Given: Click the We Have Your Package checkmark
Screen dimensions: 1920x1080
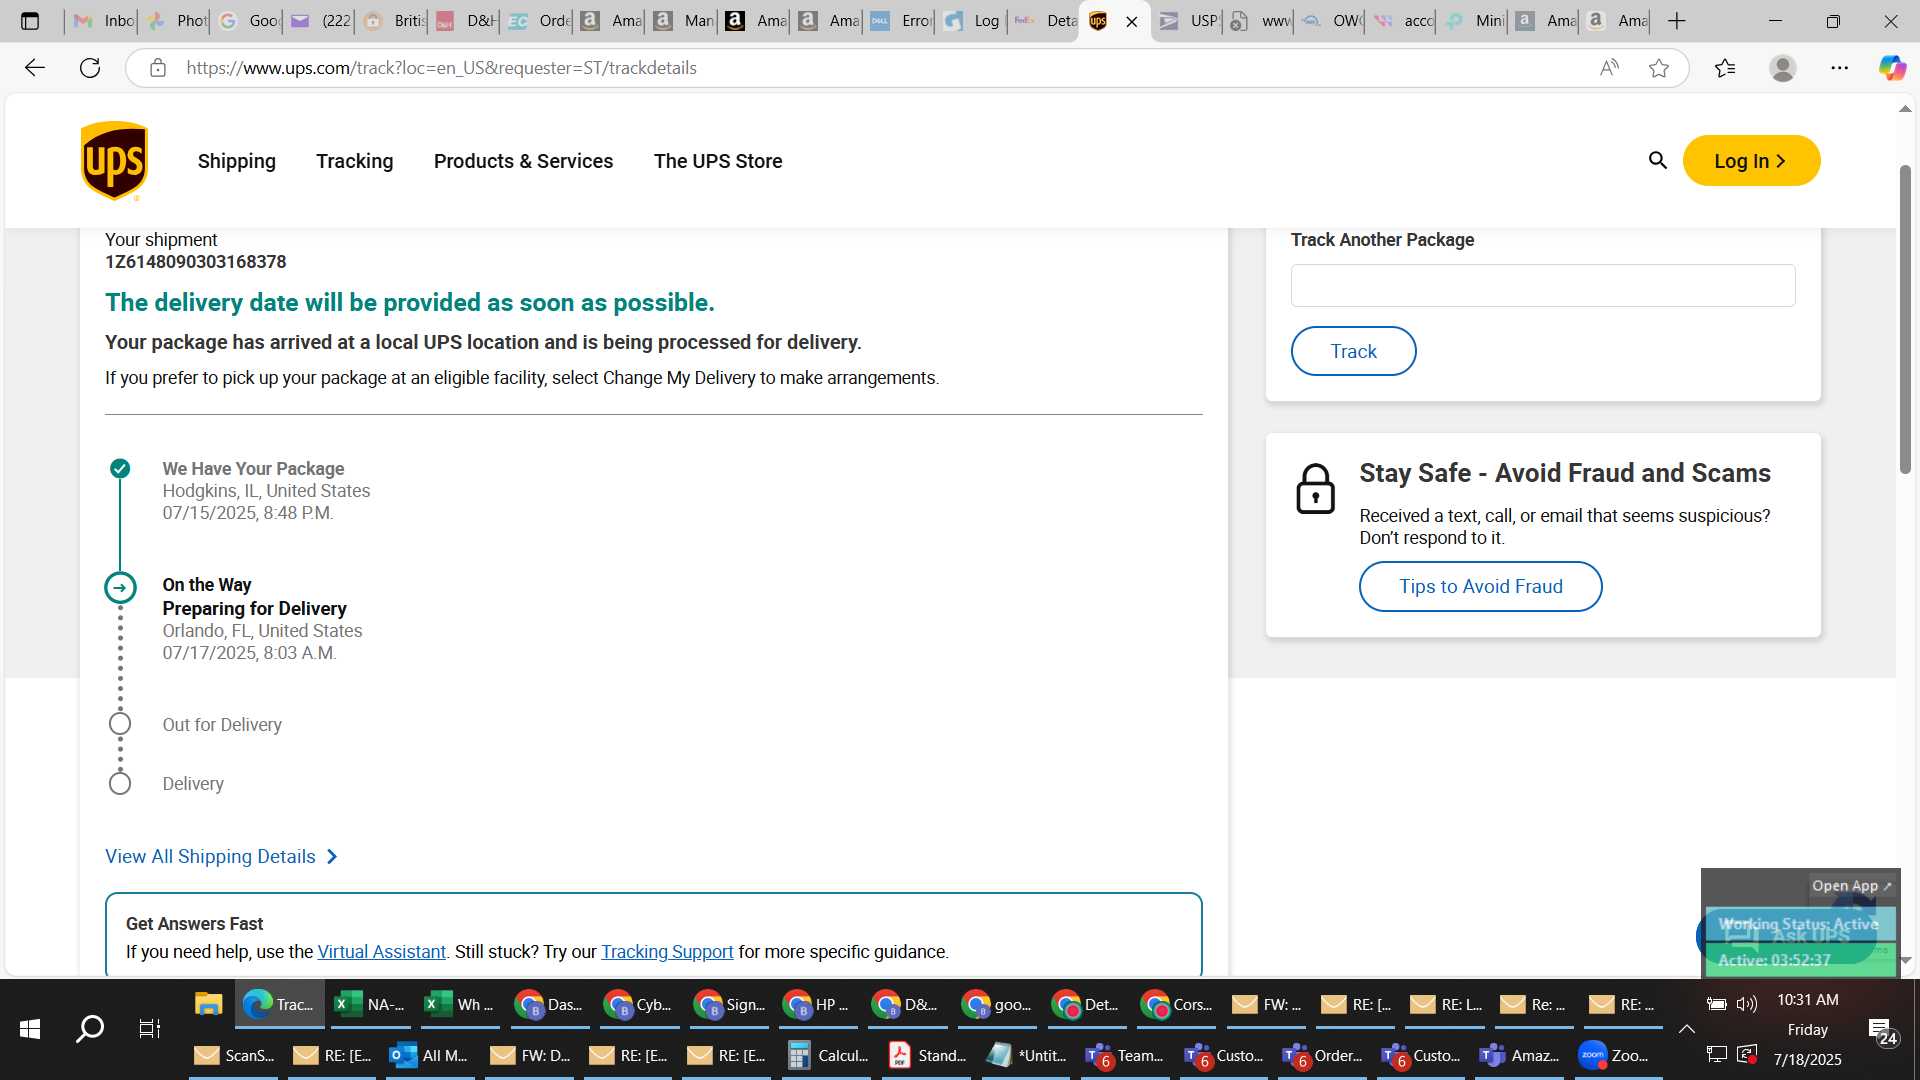Looking at the screenshot, I should [x=120, y=468].
